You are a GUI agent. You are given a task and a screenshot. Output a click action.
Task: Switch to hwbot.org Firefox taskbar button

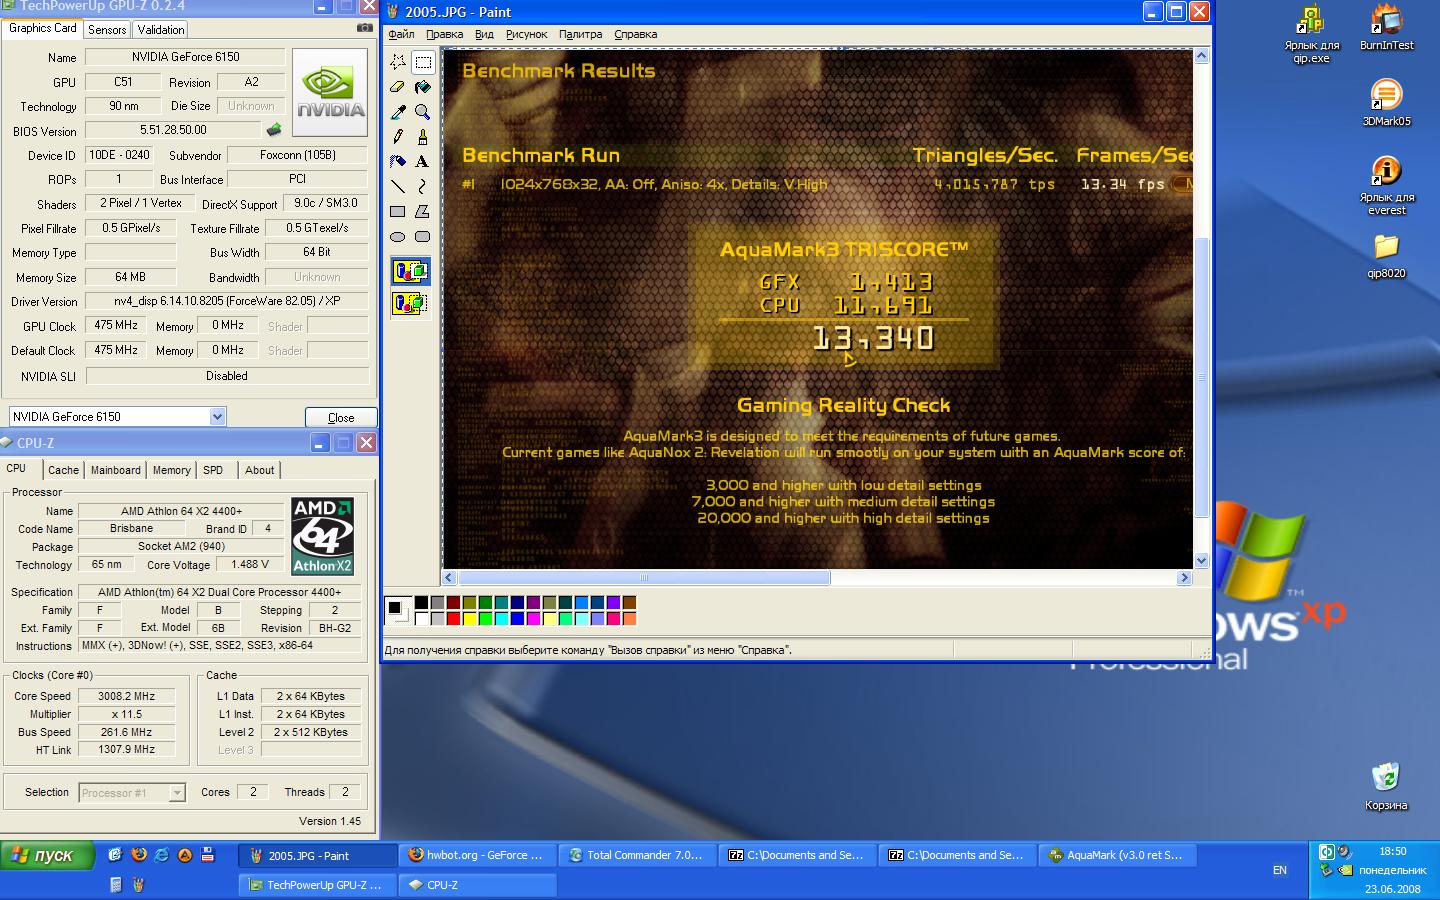pyautogui.click(x=476, y=855)
